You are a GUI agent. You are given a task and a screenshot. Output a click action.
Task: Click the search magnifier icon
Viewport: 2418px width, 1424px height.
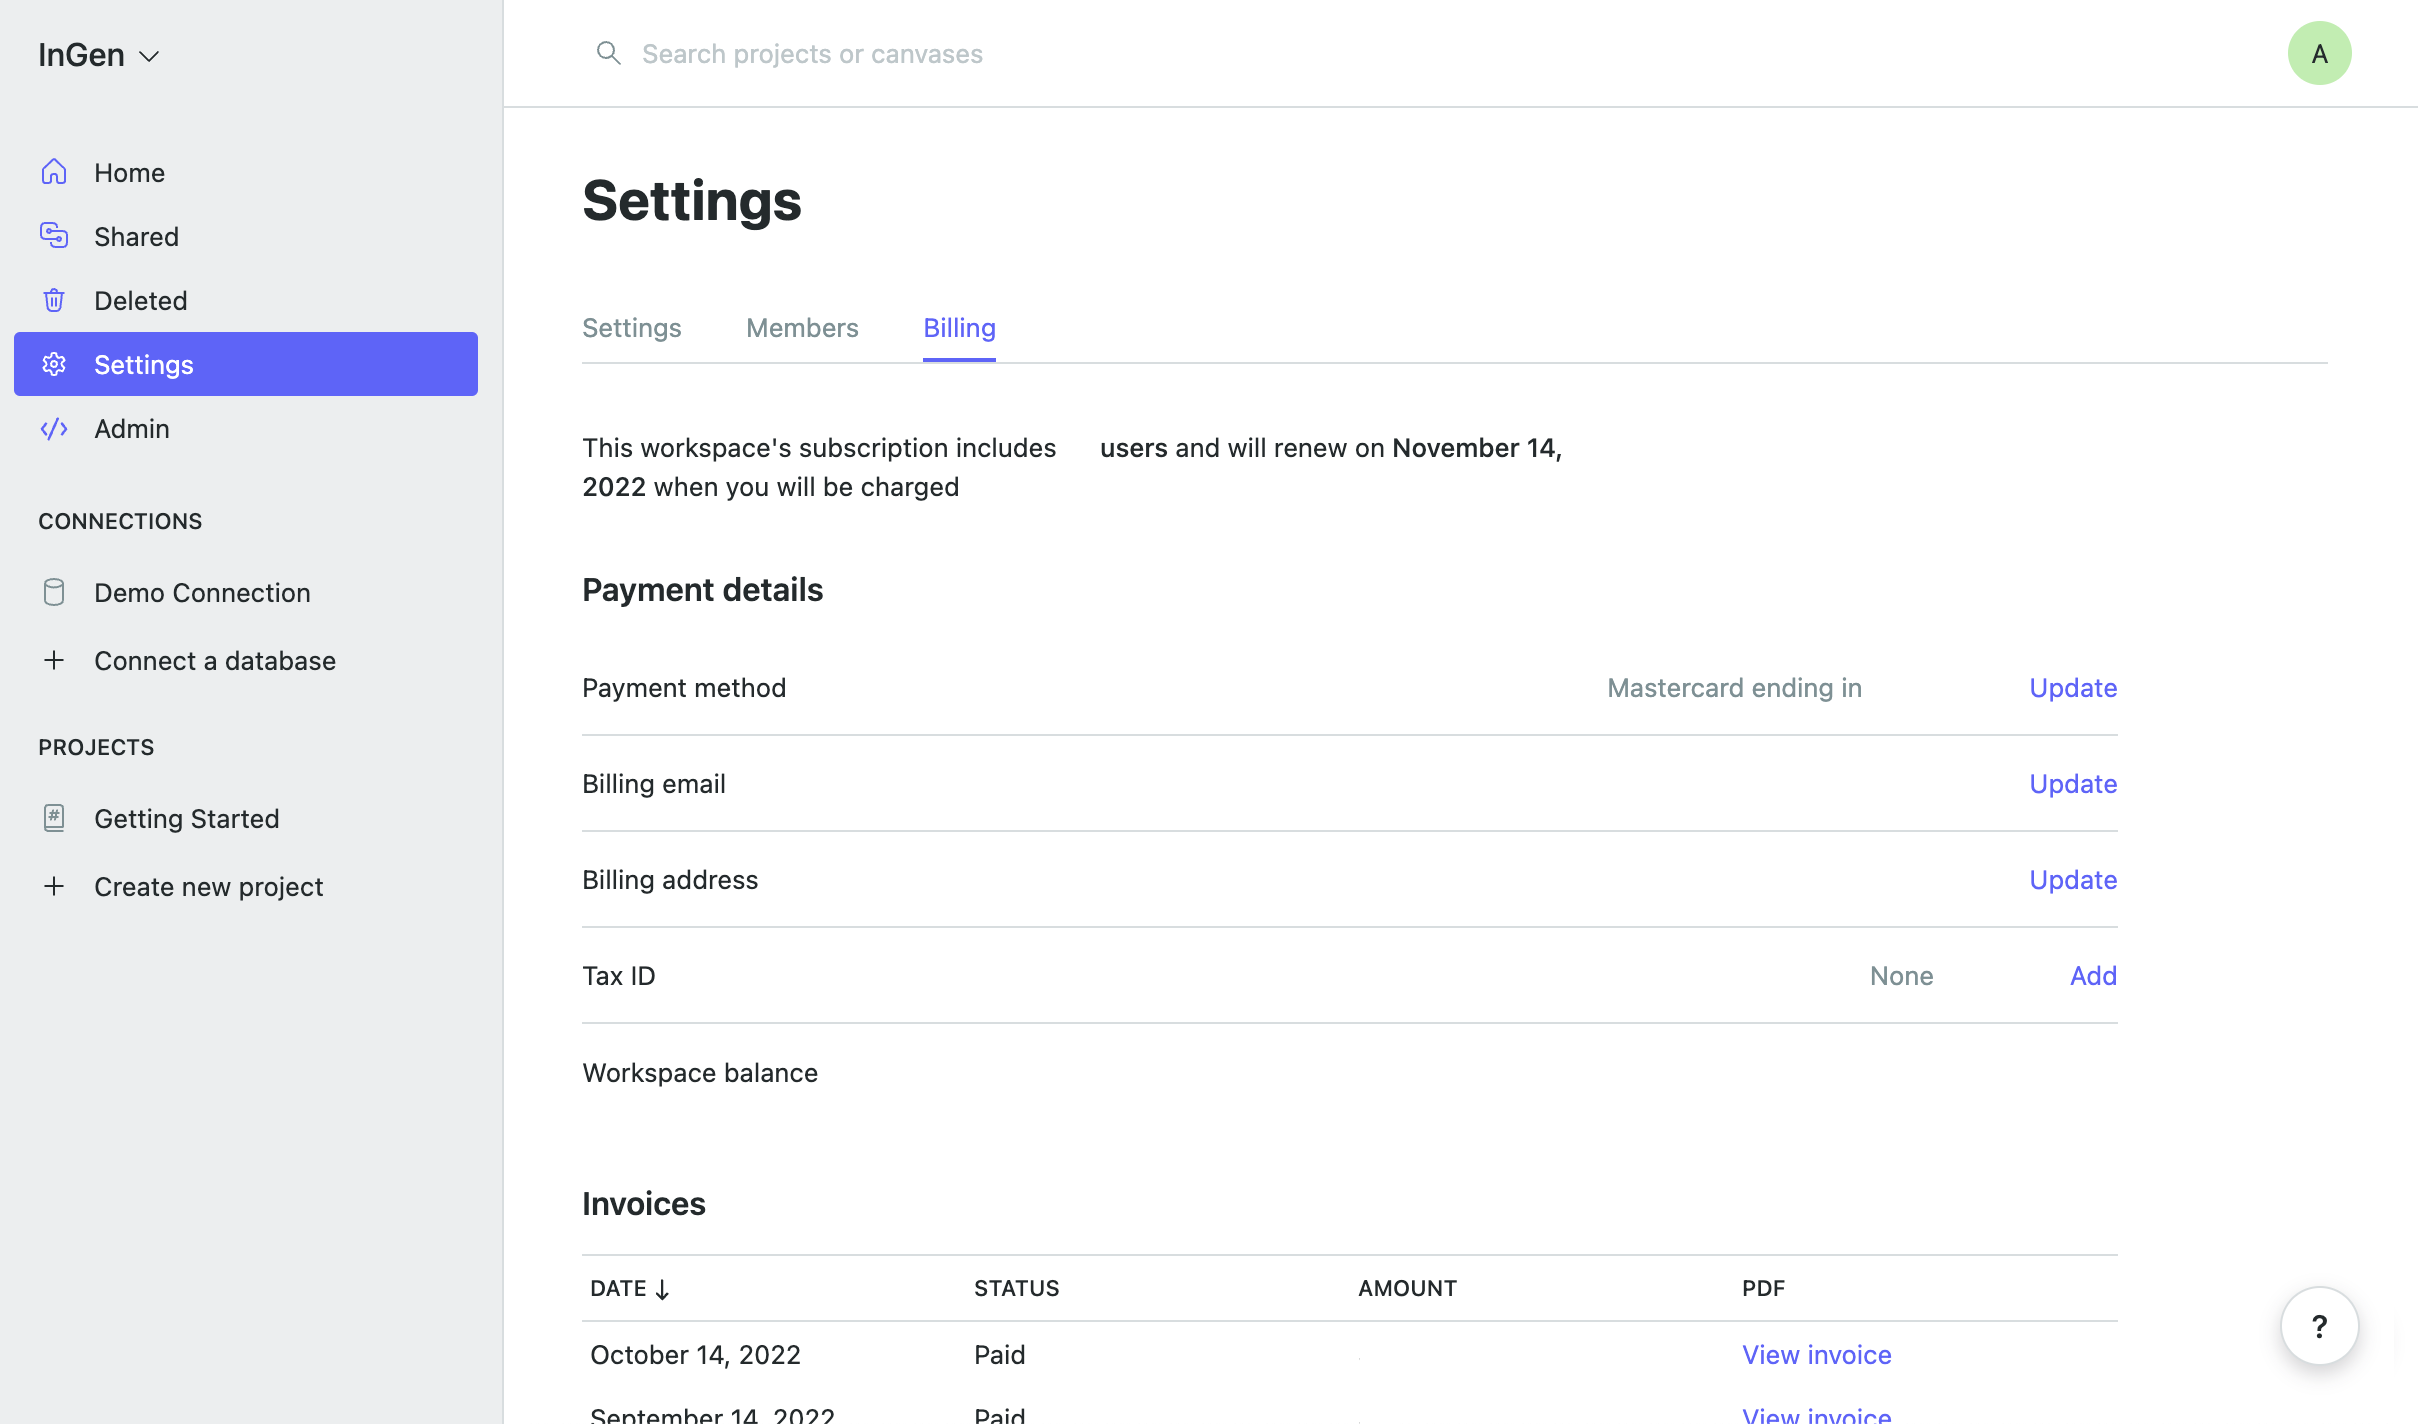click(x=608, y=53)
